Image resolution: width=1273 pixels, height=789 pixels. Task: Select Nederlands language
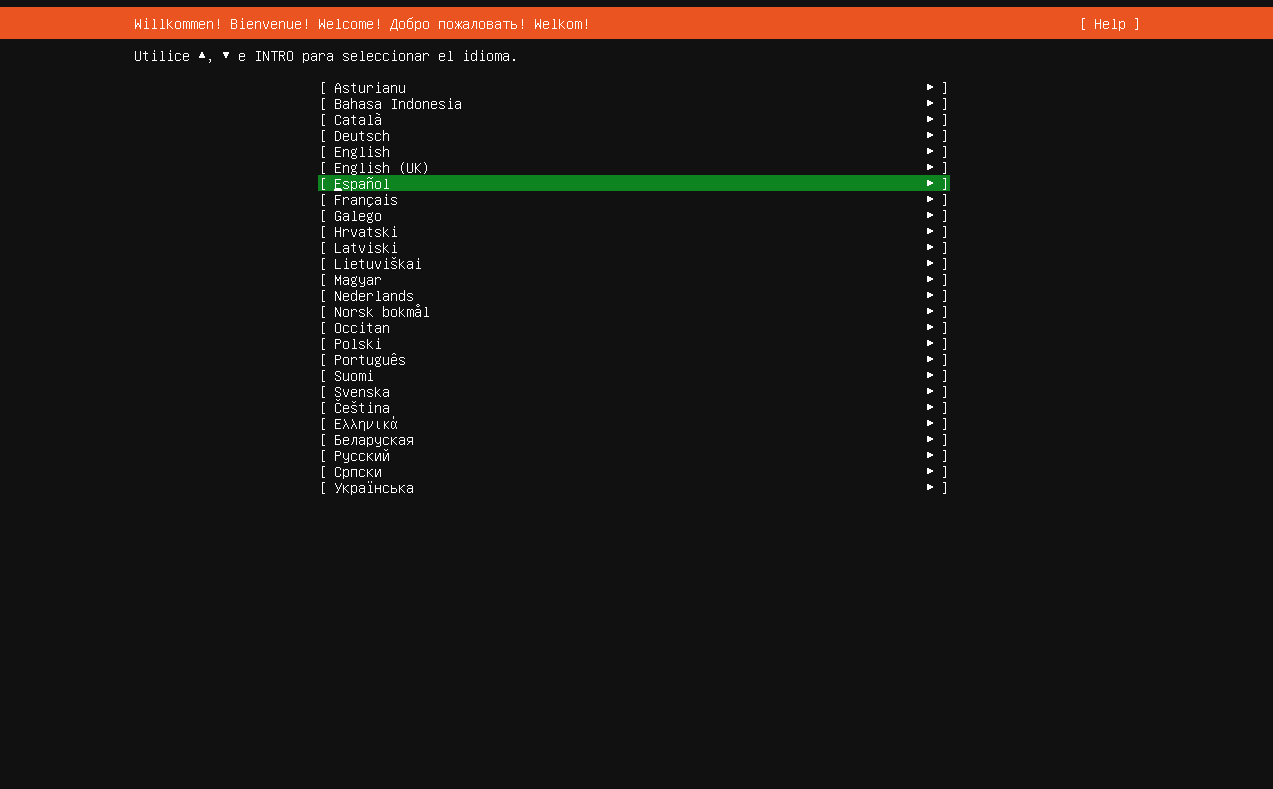coord(634,296)
